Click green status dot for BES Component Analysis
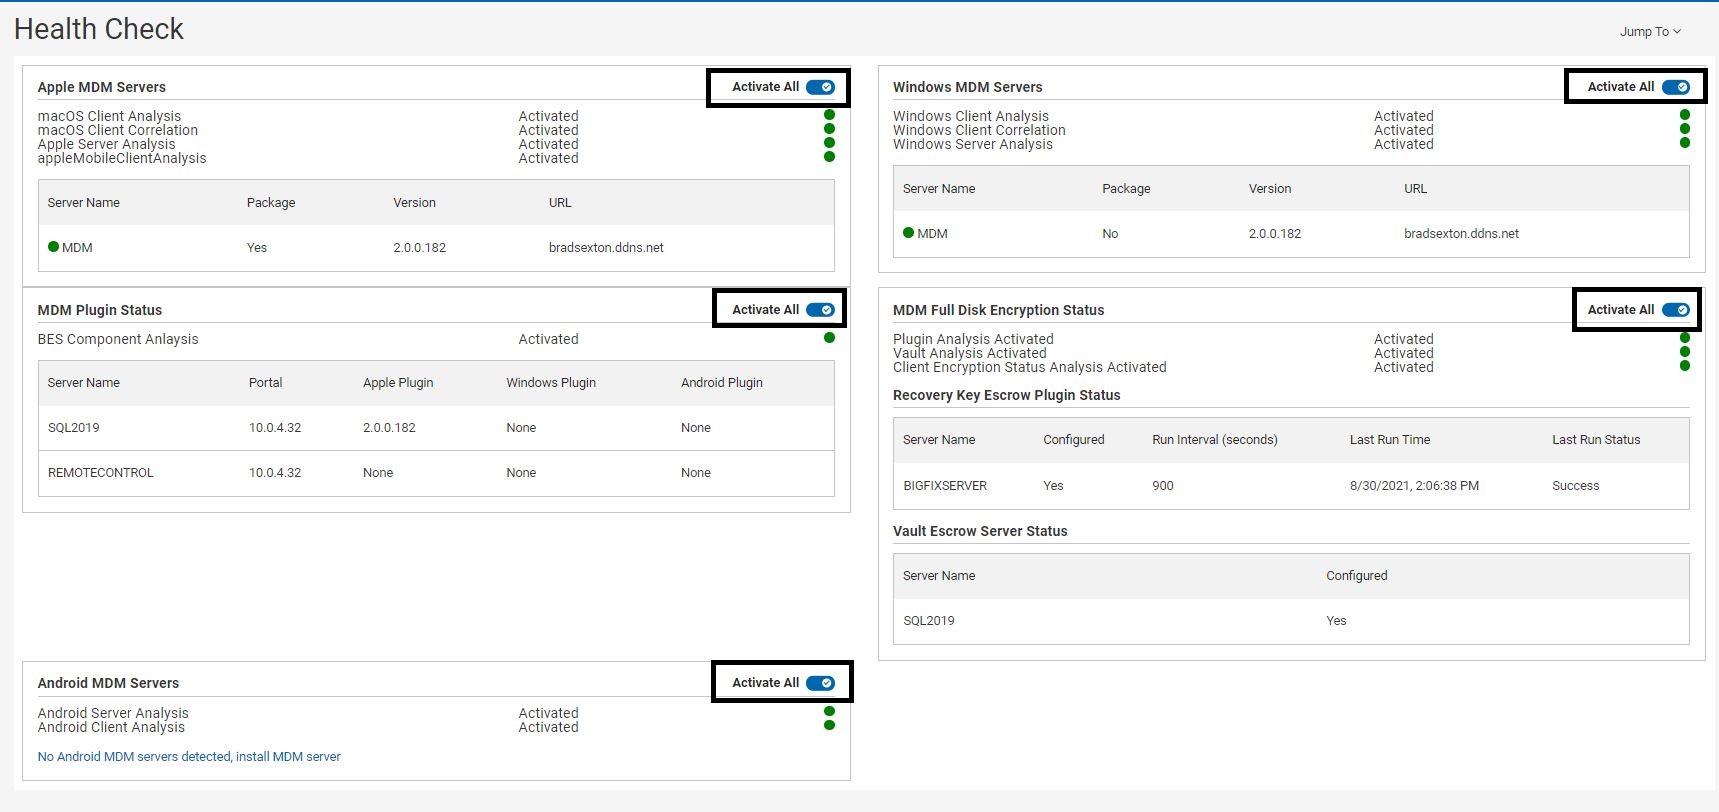Viewport: 1719px width, 812px height. [829, 338]
